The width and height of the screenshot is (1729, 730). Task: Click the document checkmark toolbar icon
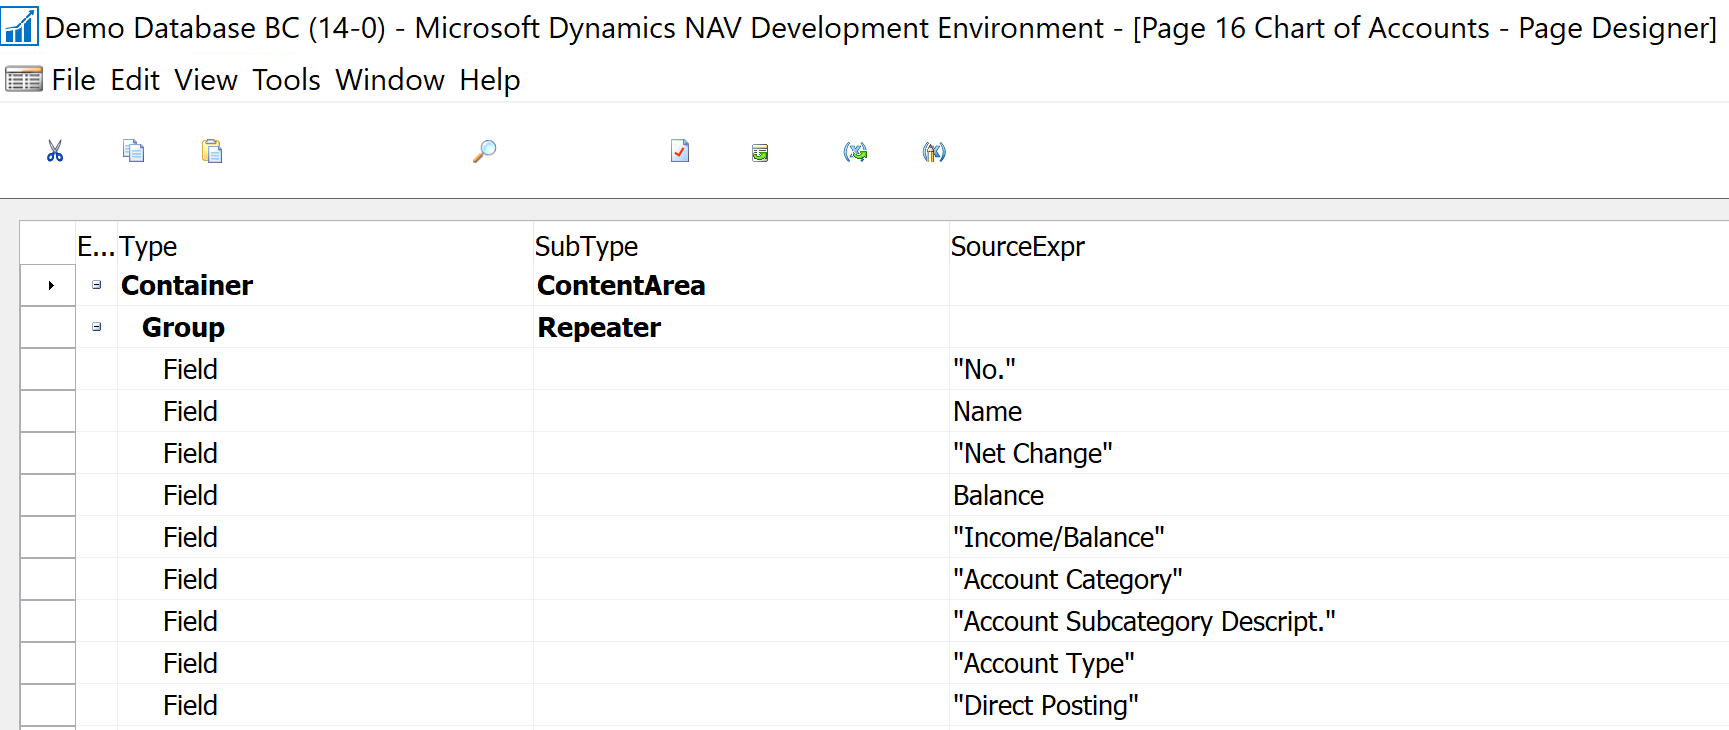pyautogui.click(x=680, y=151)
